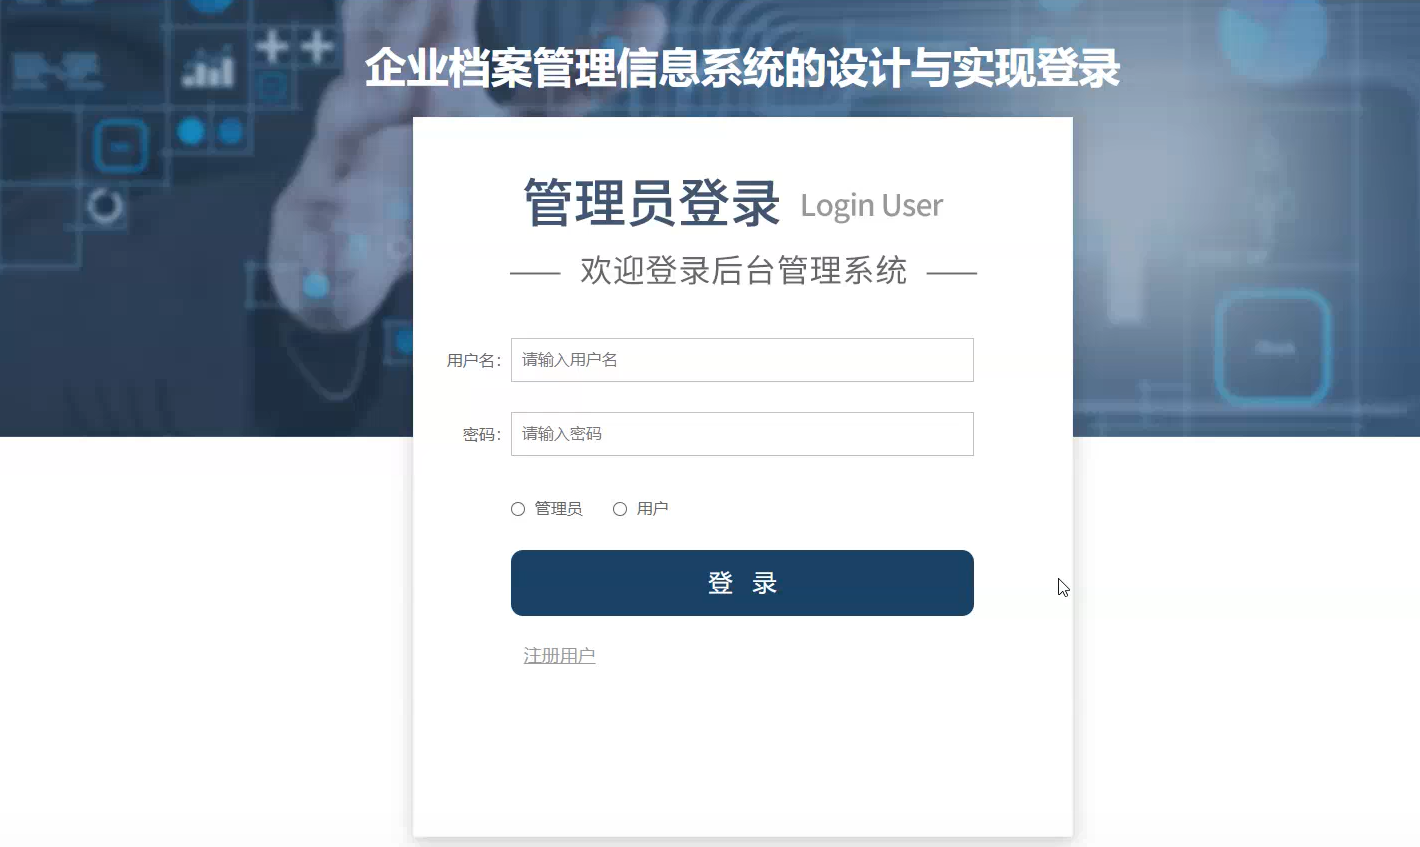Focus the 请输入密码 input field
The image size is (1420, 847).
[x=742, y=434]
